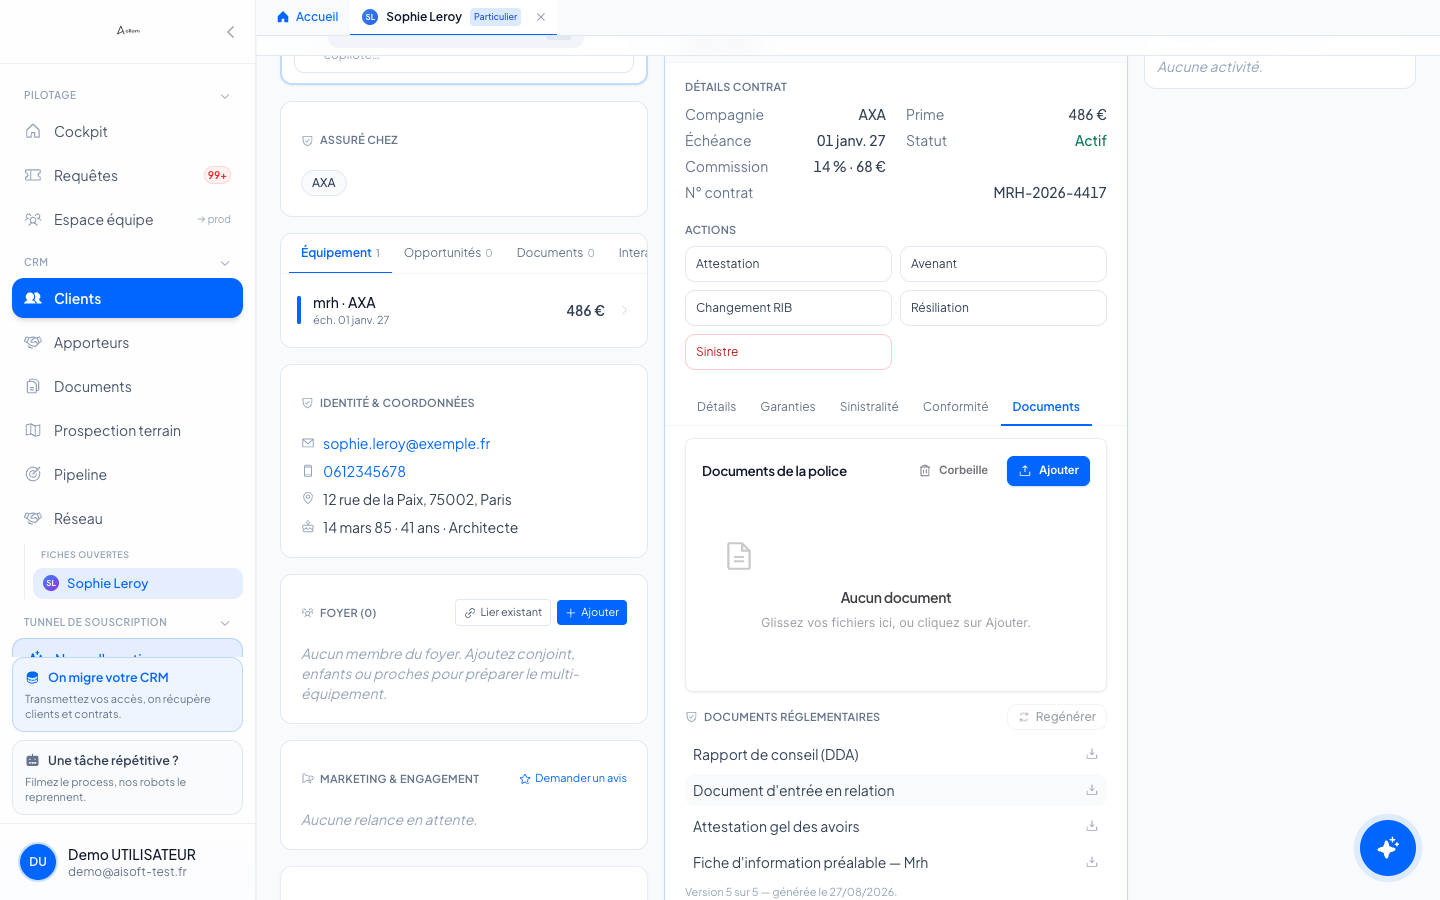The image size is (1440, 900).
Task: Download Fiche d'information préalable — Mrh
Action: tap(1092, 862)
